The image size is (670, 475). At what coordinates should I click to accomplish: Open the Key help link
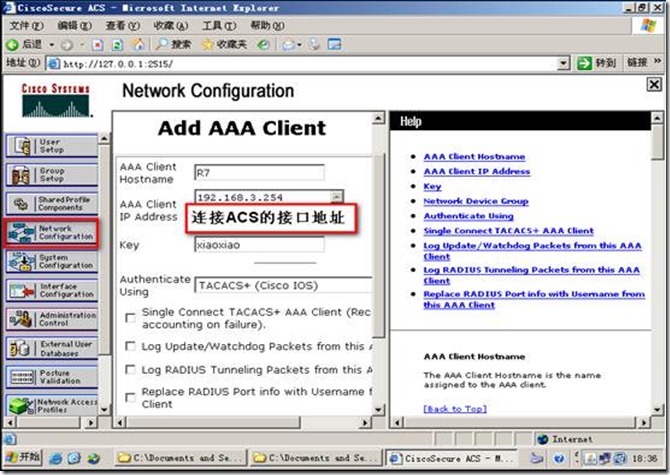coord(432,186)
